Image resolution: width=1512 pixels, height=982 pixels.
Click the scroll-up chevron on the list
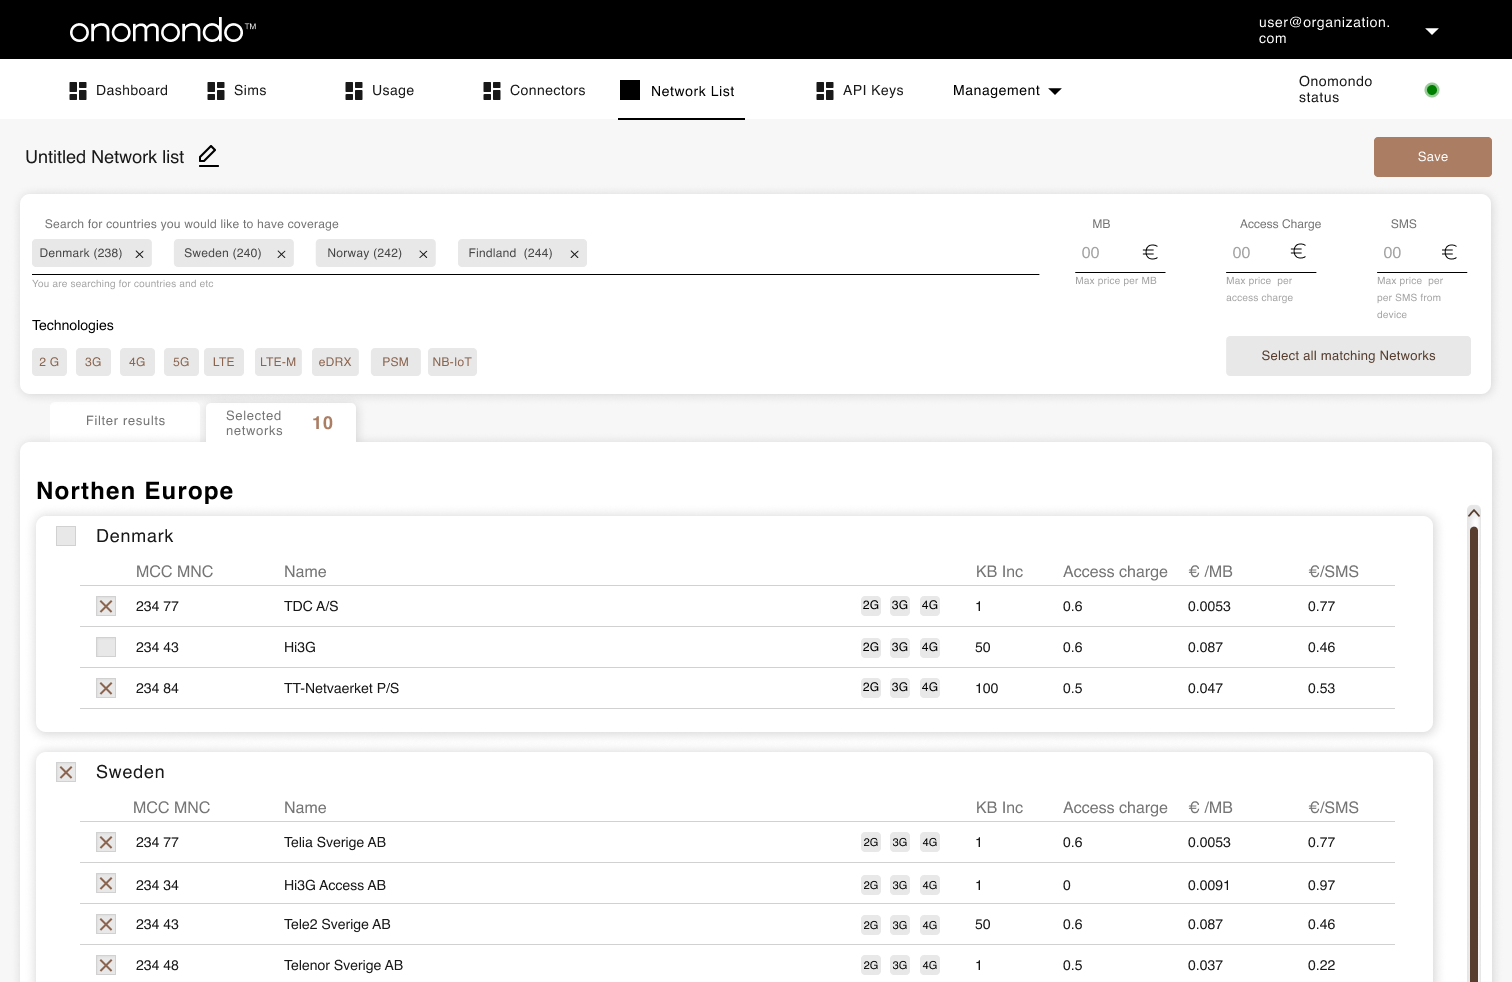(1474, 512)
